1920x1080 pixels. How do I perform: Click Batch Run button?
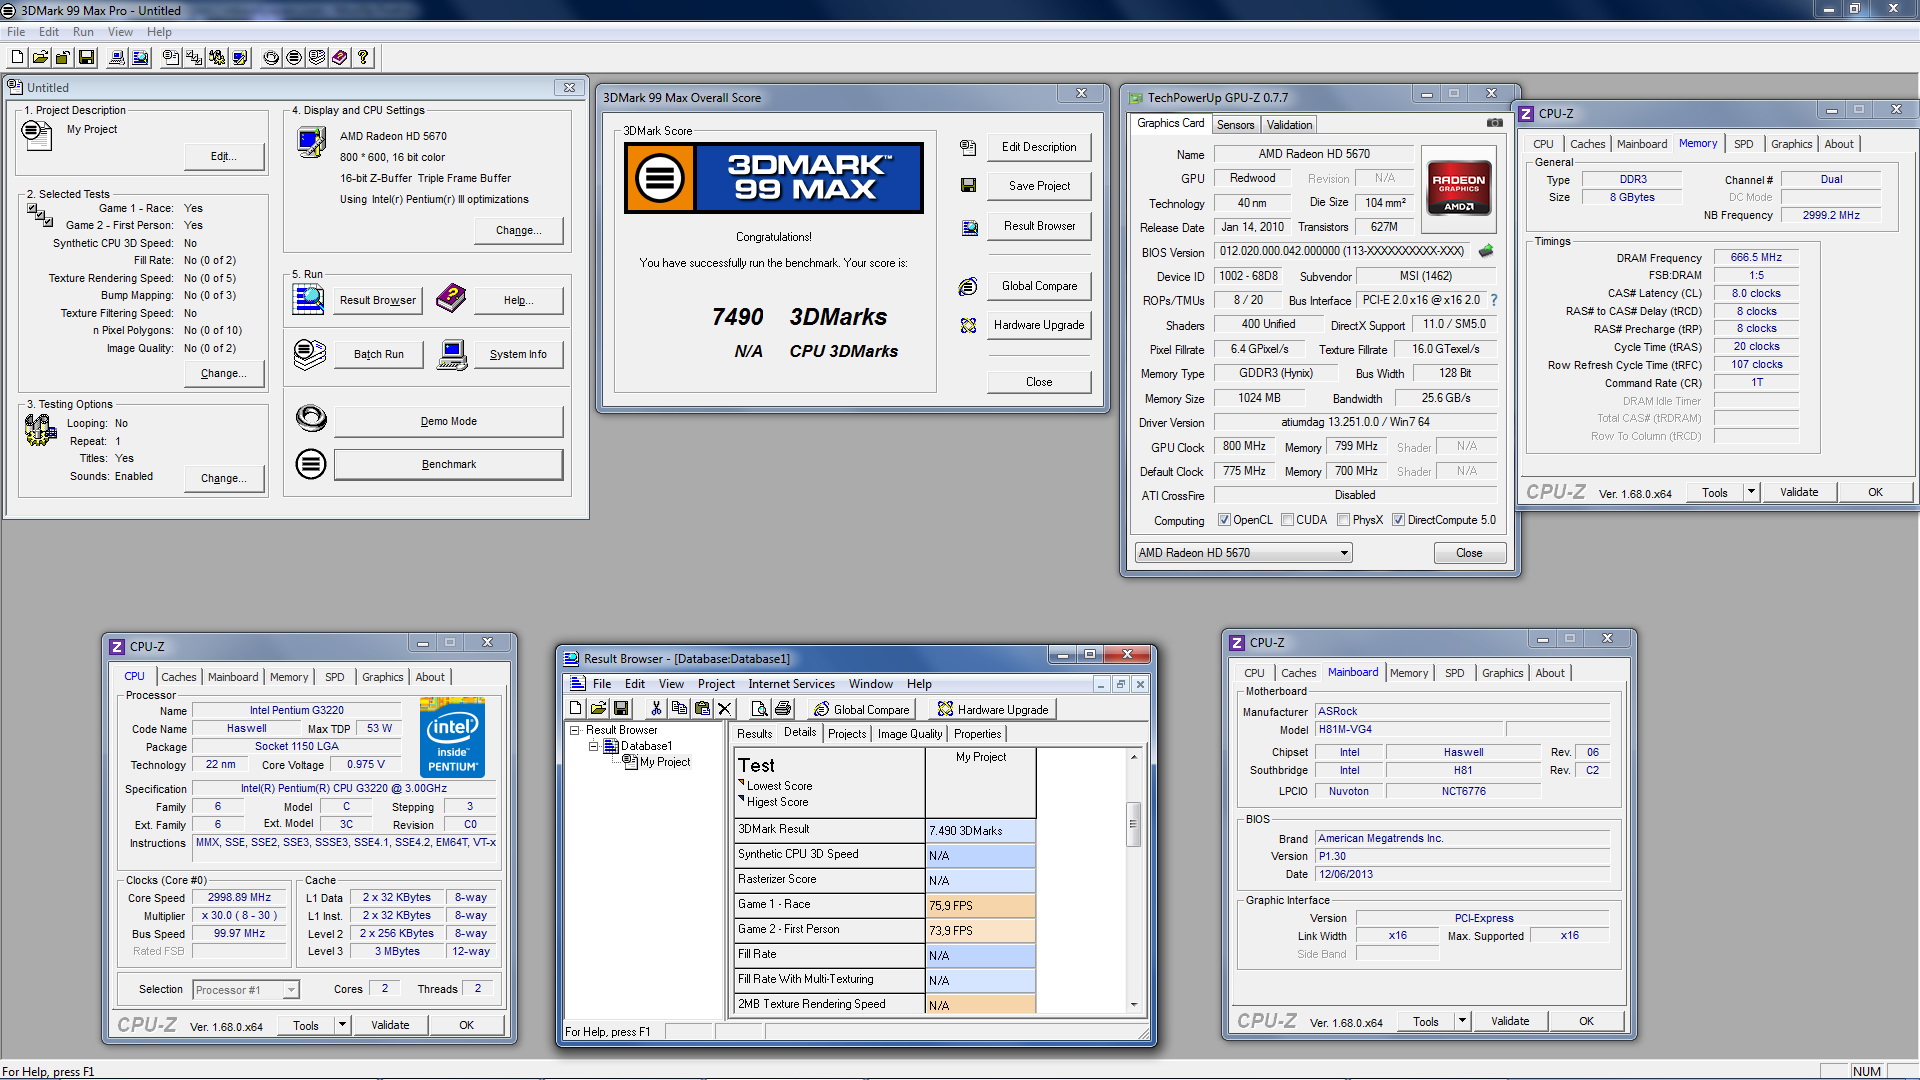(x=378, y=354)
